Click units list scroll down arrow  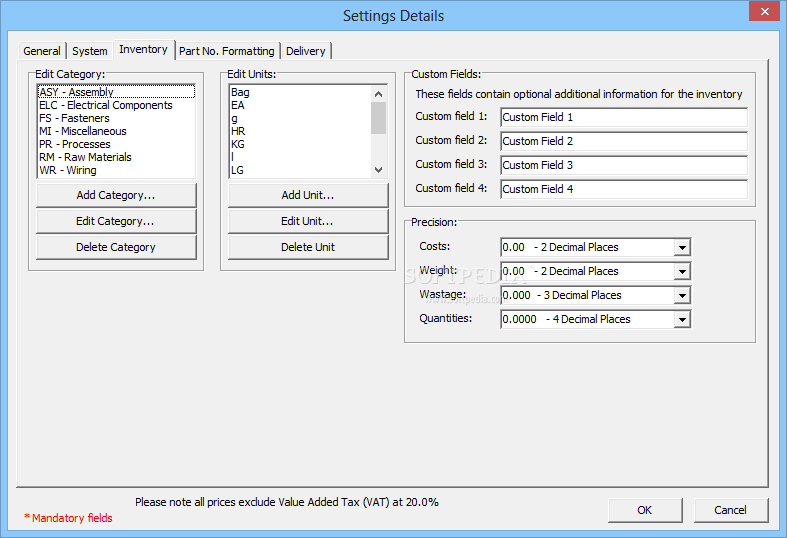click(378, 170)
